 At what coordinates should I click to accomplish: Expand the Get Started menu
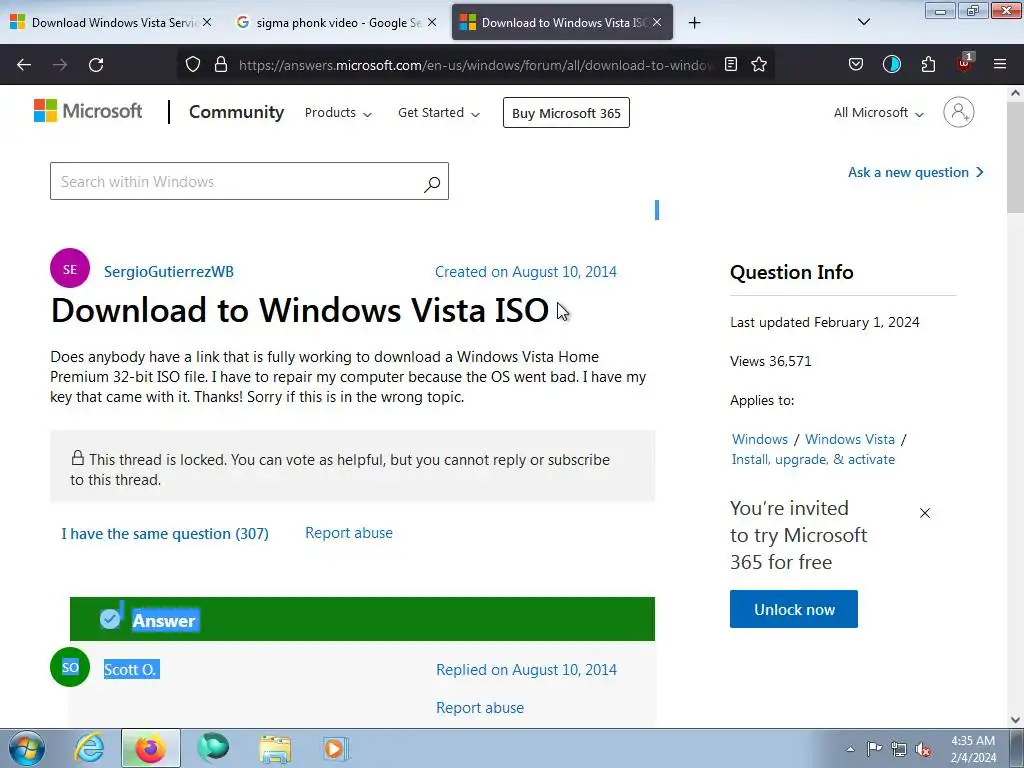[x=439, y=113]
